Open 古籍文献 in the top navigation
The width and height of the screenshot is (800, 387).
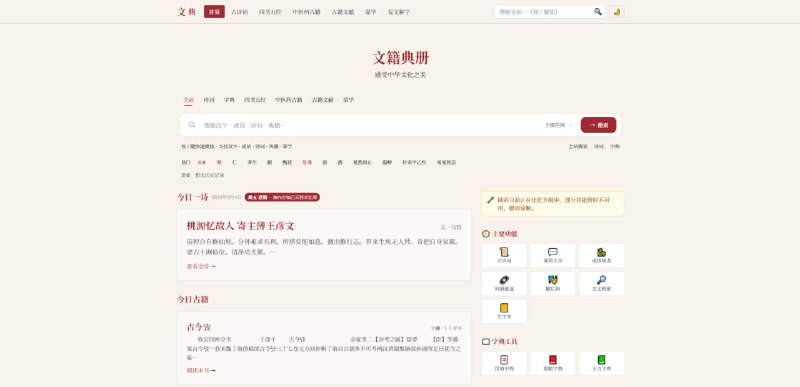343,12
